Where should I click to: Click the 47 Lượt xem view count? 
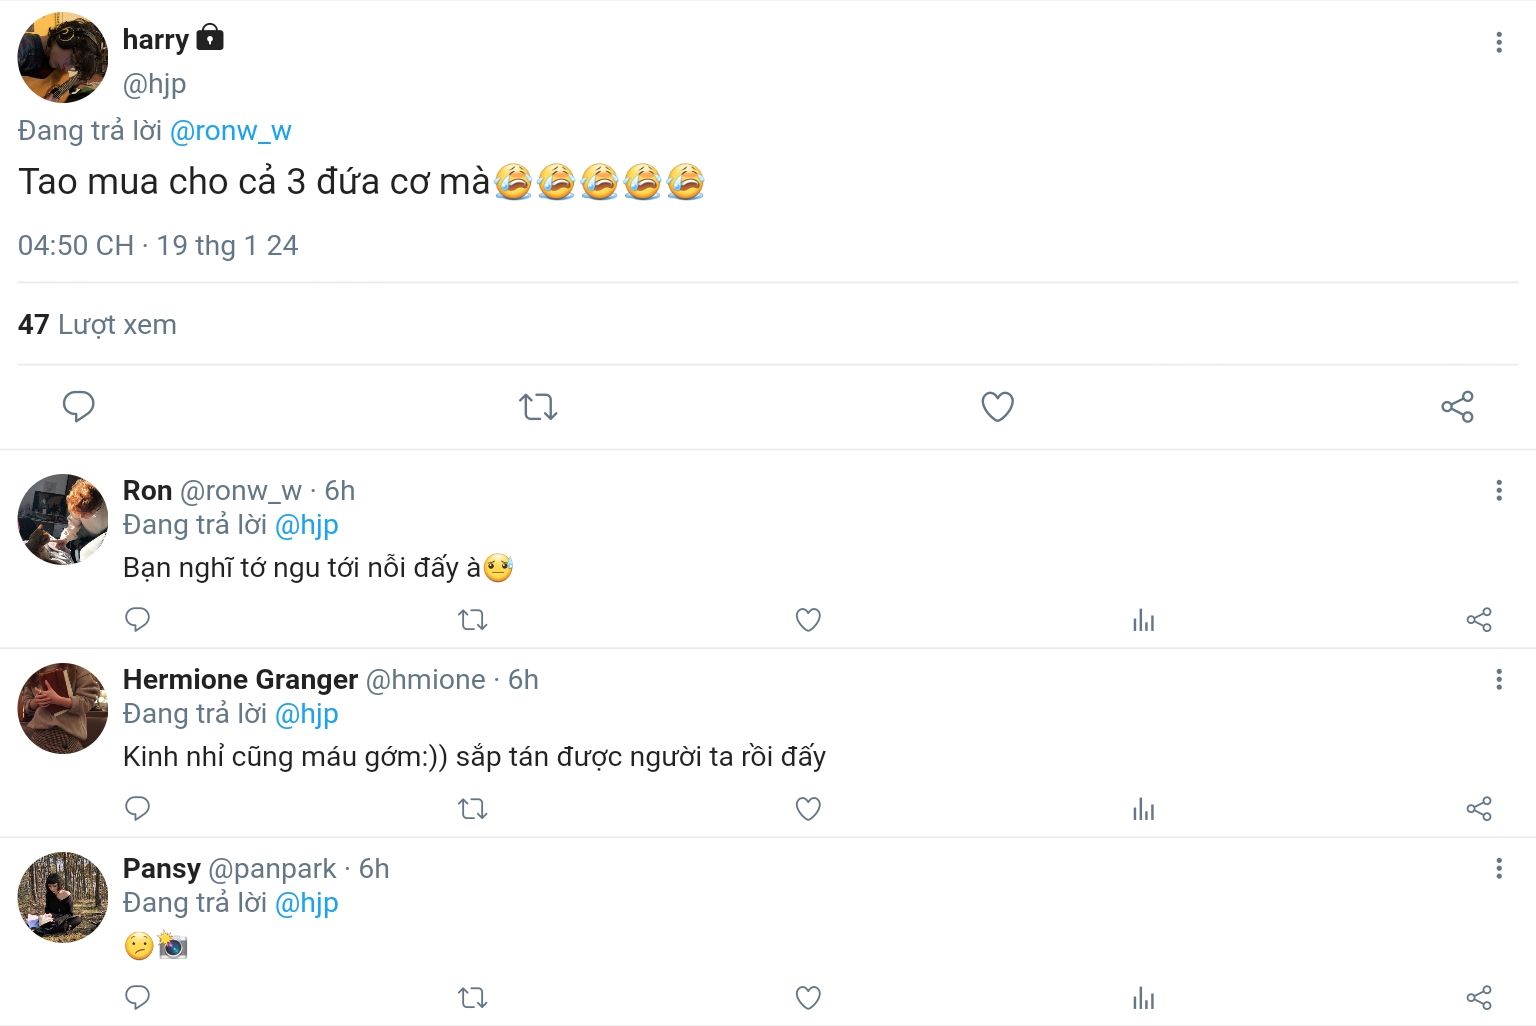coord(97,325)
